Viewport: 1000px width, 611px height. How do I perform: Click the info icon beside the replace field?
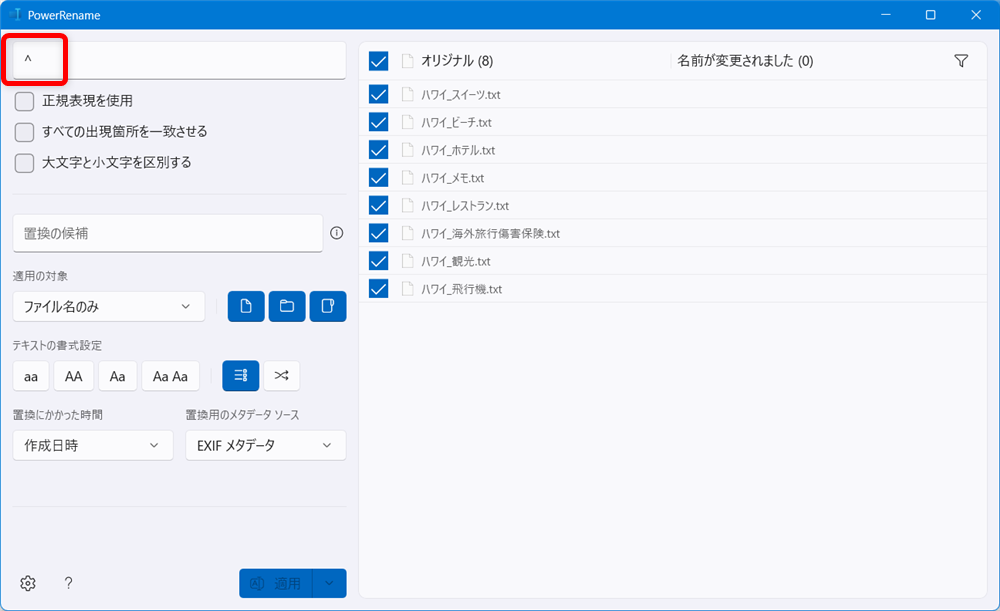[x=337, y=233]
